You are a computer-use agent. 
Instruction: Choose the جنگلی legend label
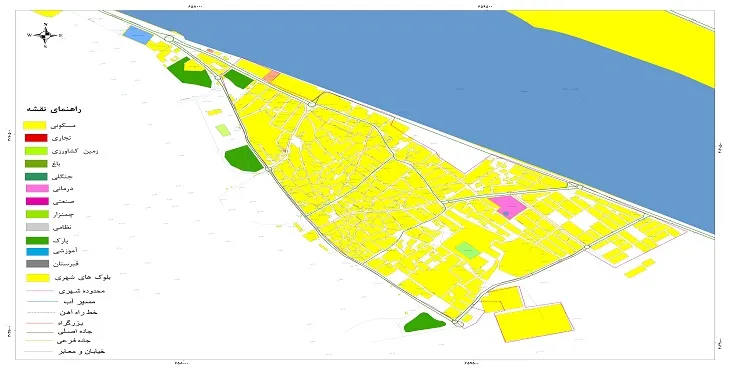point(63,176)
